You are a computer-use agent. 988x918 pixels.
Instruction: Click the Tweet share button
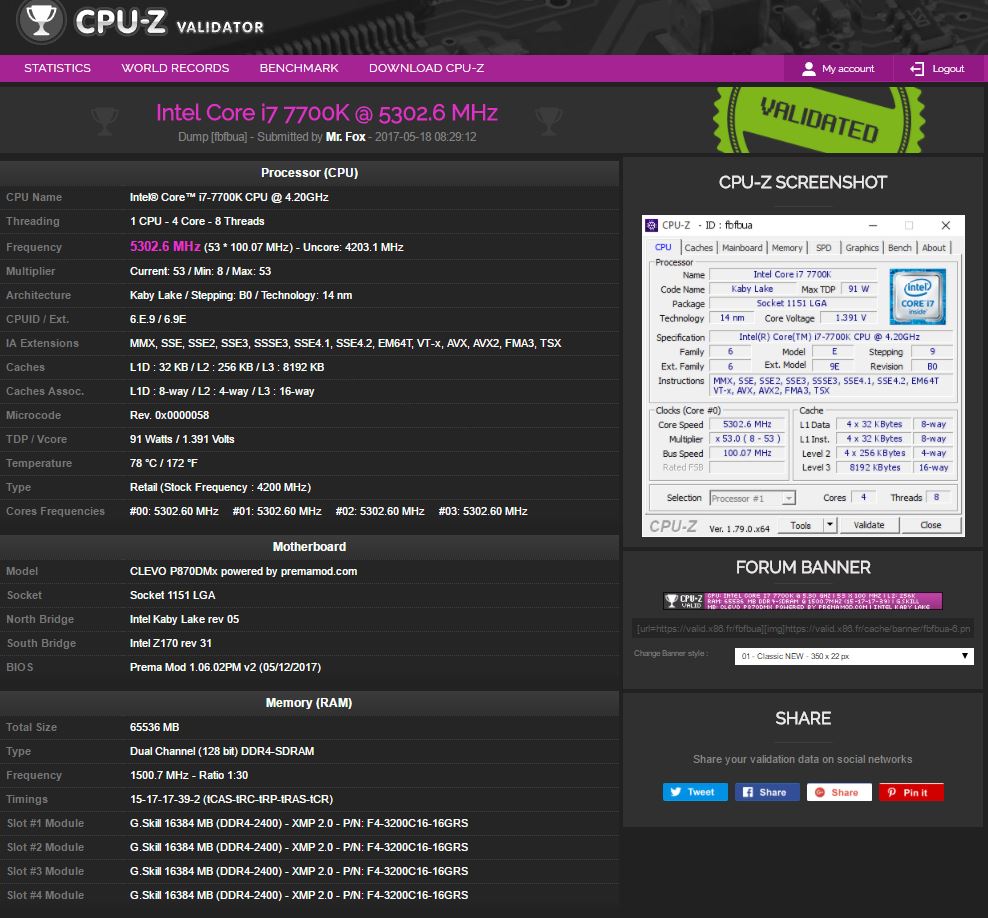[x=695, y=792]
